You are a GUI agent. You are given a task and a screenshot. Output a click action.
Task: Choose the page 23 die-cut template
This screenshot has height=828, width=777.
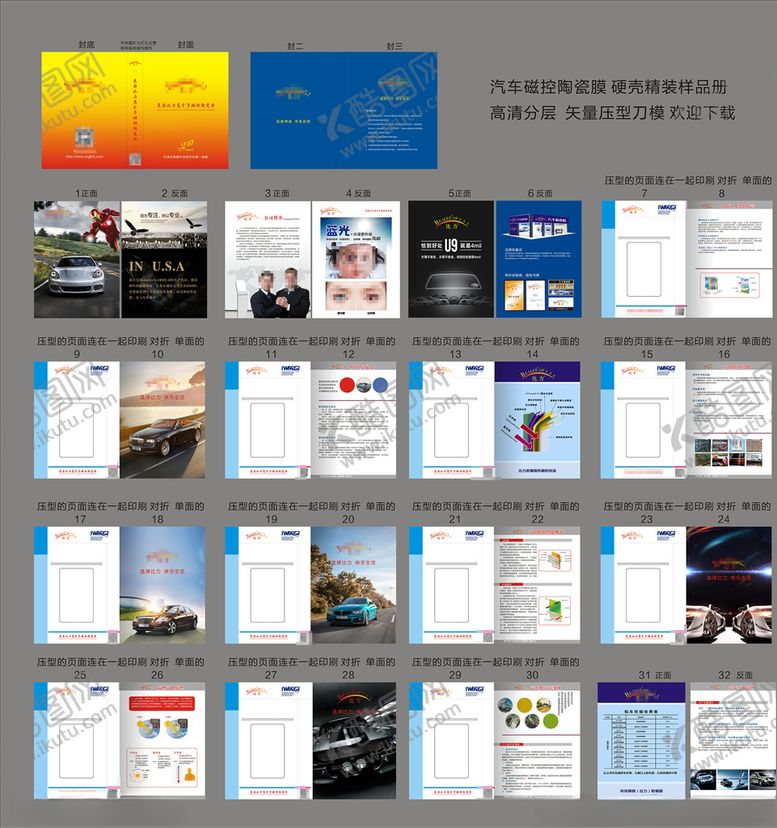point(643,585)
